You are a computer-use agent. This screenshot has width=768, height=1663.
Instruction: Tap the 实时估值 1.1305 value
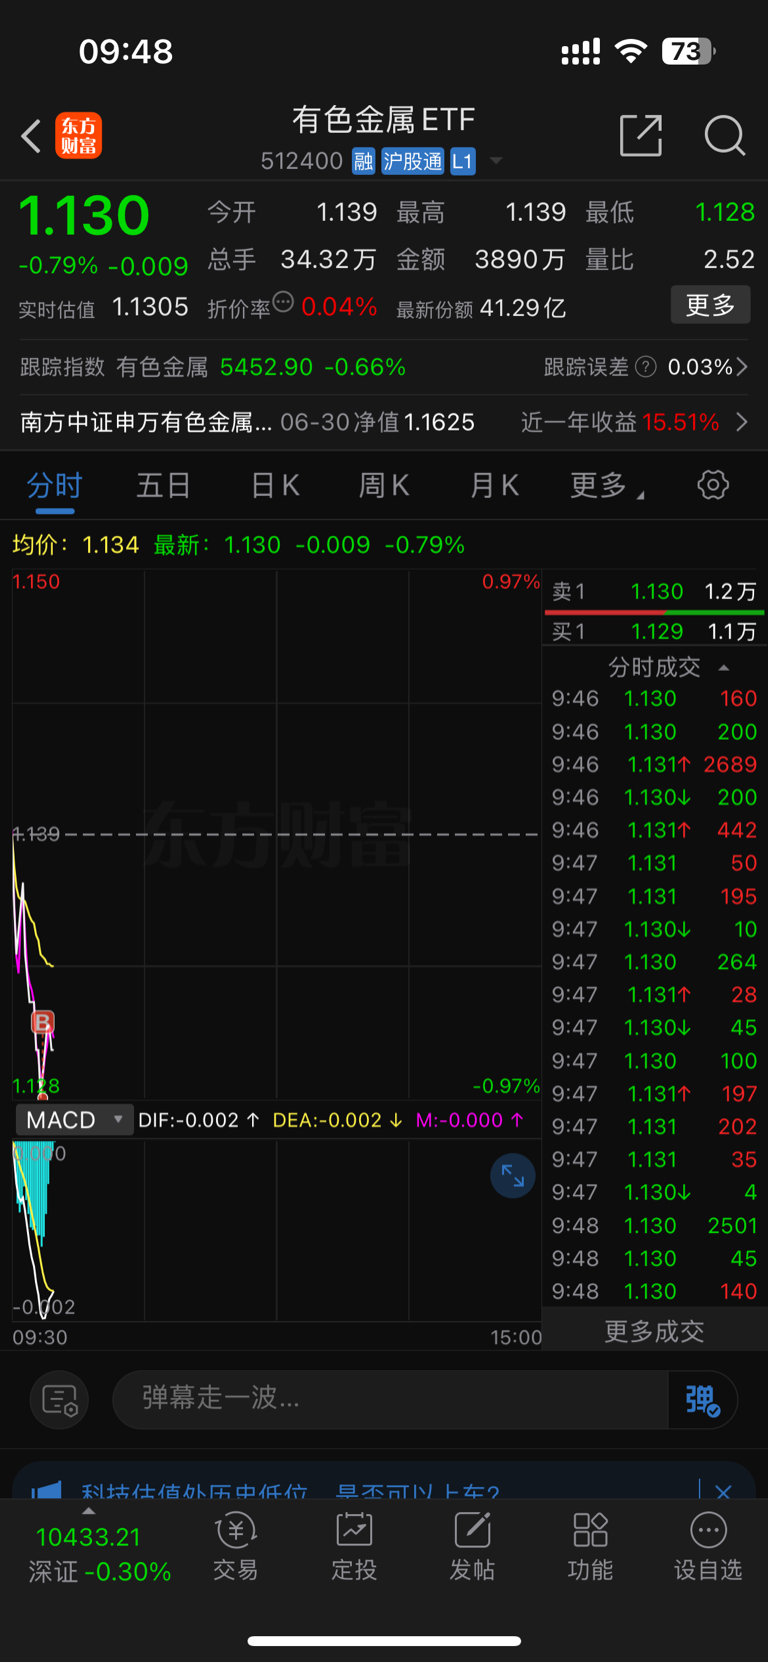[x=150, y=307]
